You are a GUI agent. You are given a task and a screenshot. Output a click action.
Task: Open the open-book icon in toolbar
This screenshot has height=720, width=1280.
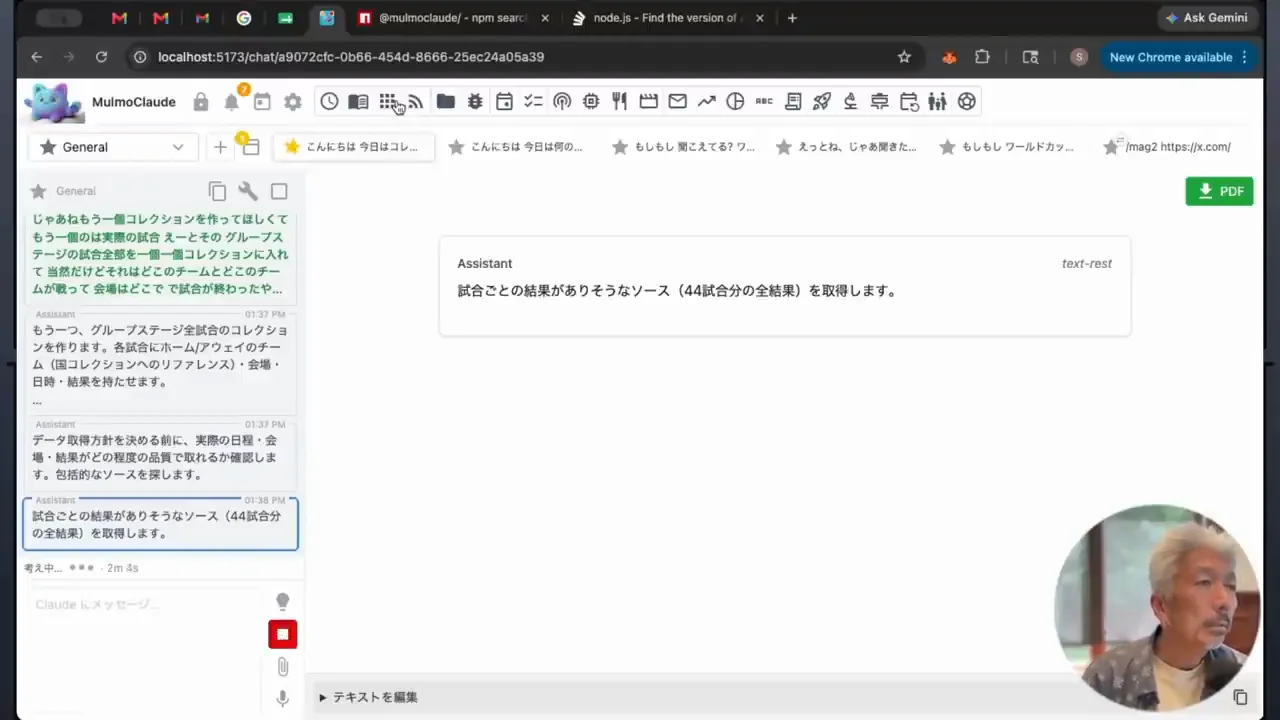[358, 101]
